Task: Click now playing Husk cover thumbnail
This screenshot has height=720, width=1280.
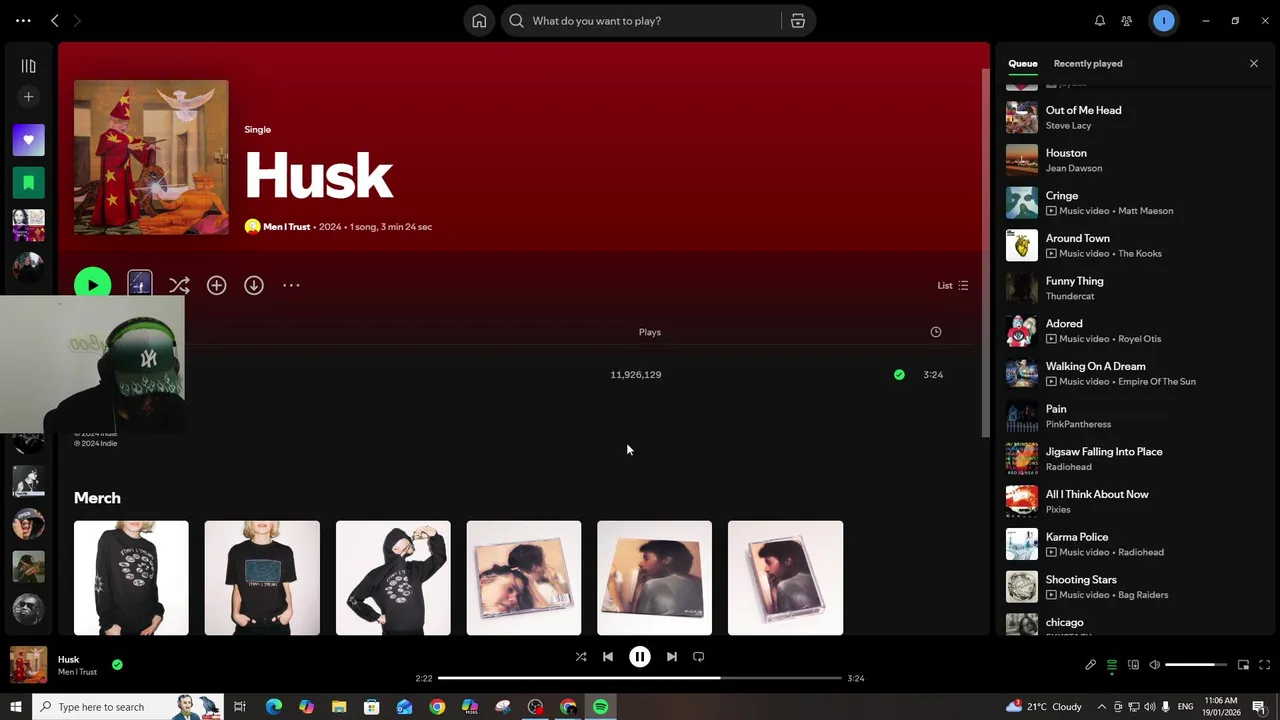Action: [x=28, y=665]
